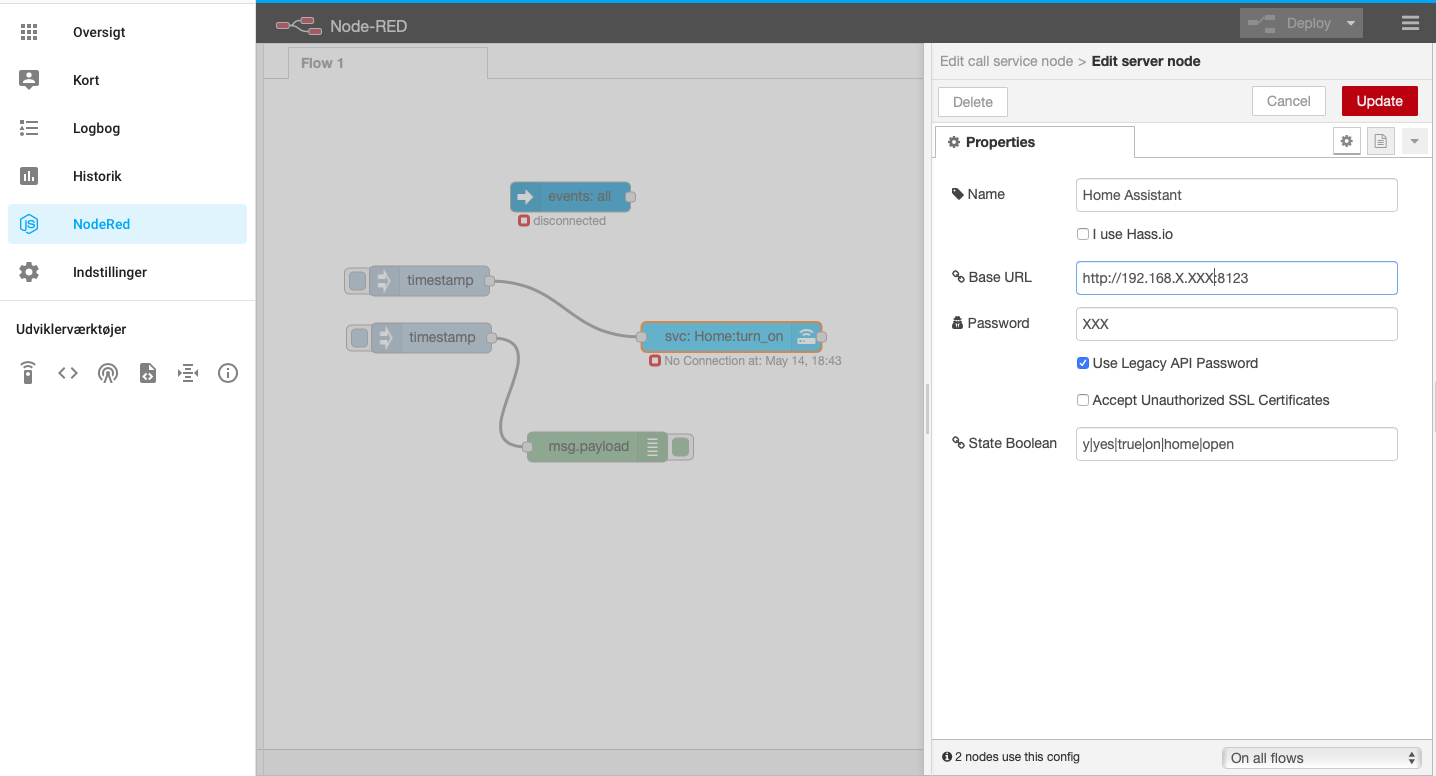Switch to the Flow 1 tab
This screenshot has height=776, width=1436.
click(322, 63)
